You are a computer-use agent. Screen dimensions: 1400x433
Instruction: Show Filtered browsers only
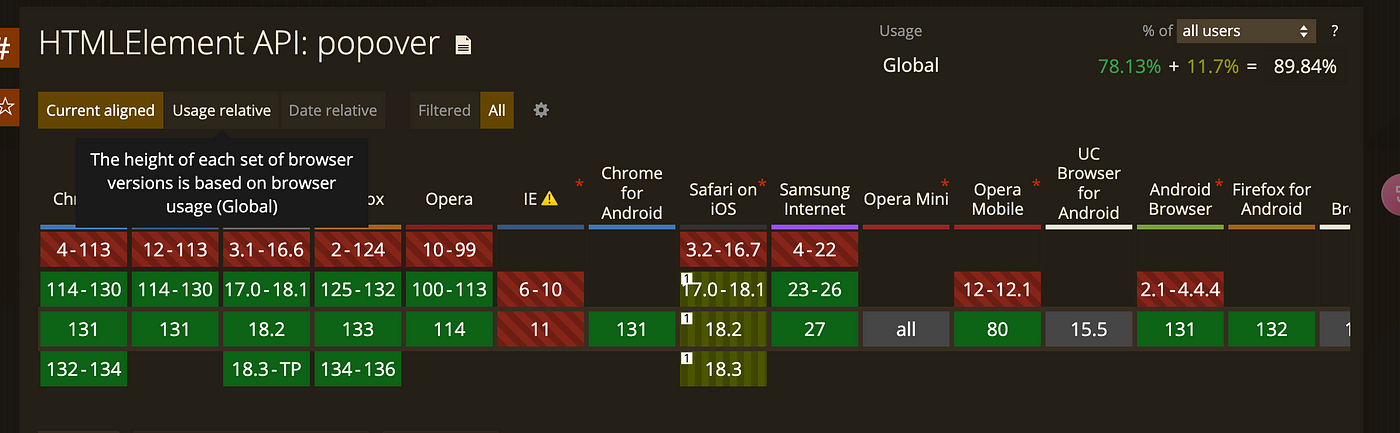point(444,110)
